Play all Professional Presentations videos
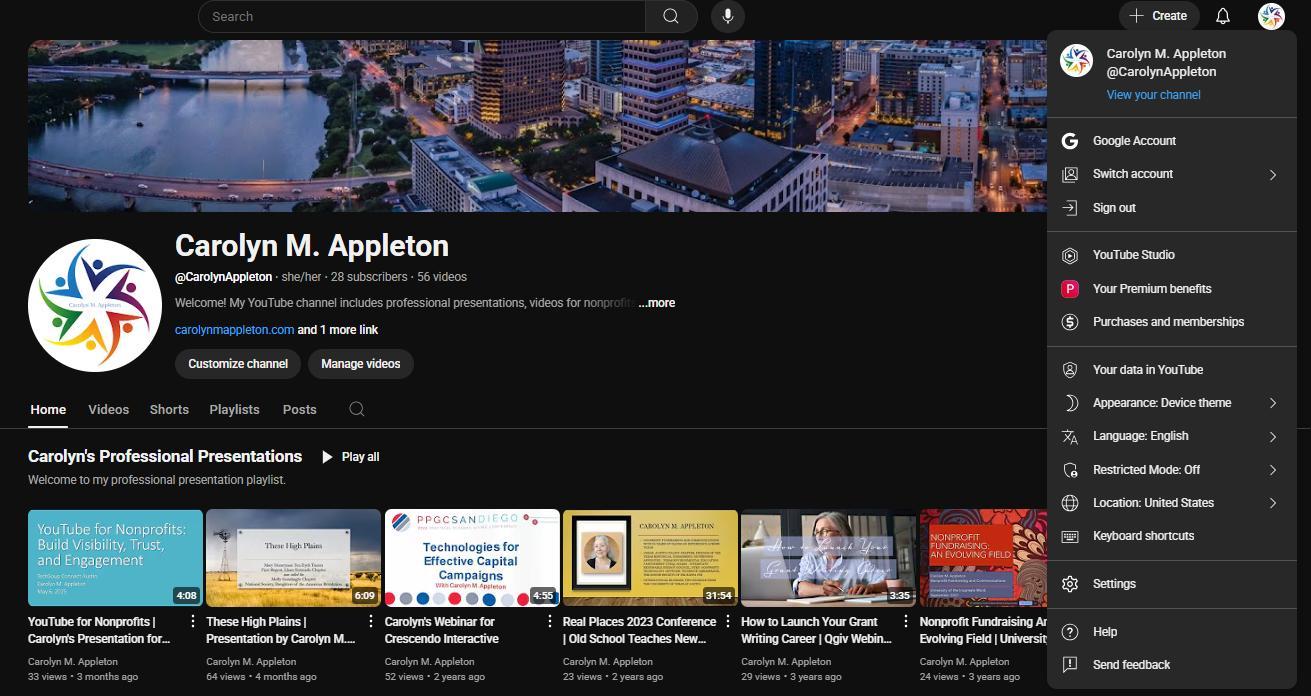The width and height of the screenshot is (1311, 696). pyautogui.click(x=350, y=457)
